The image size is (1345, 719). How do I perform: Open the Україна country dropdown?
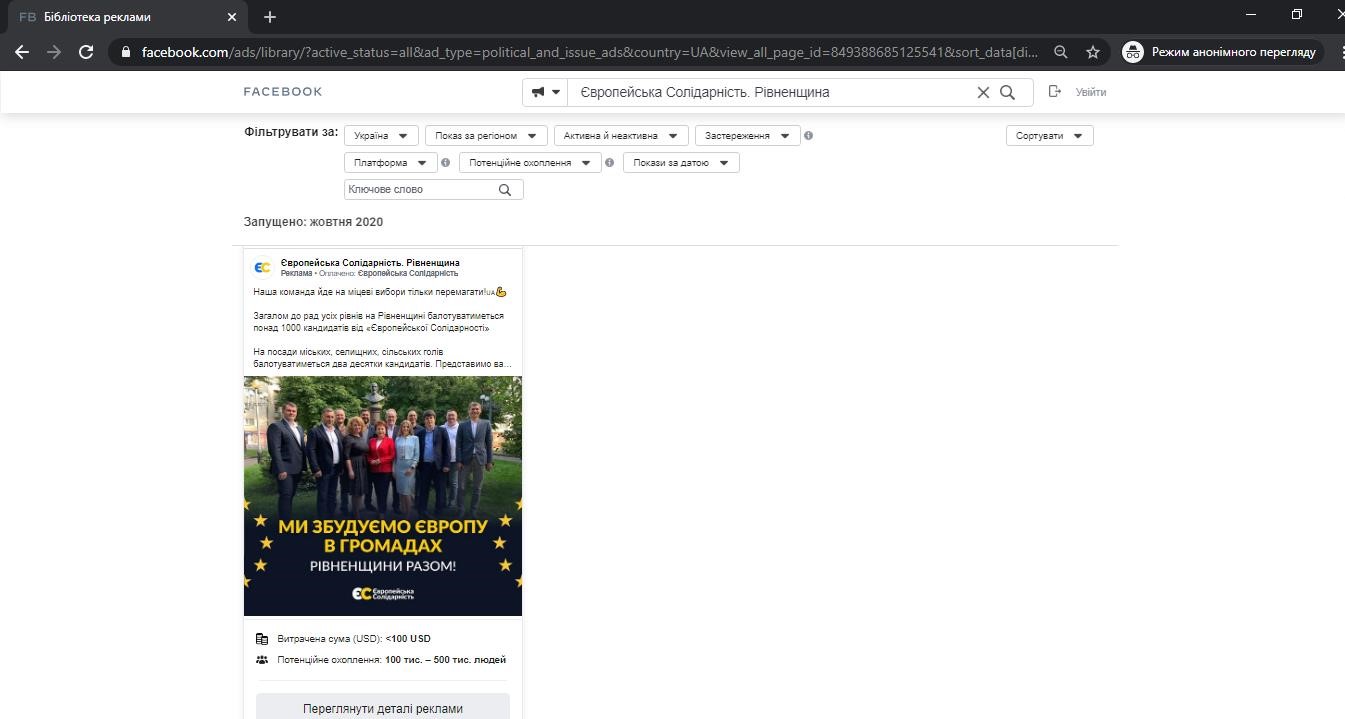click(x=382, y=135)
